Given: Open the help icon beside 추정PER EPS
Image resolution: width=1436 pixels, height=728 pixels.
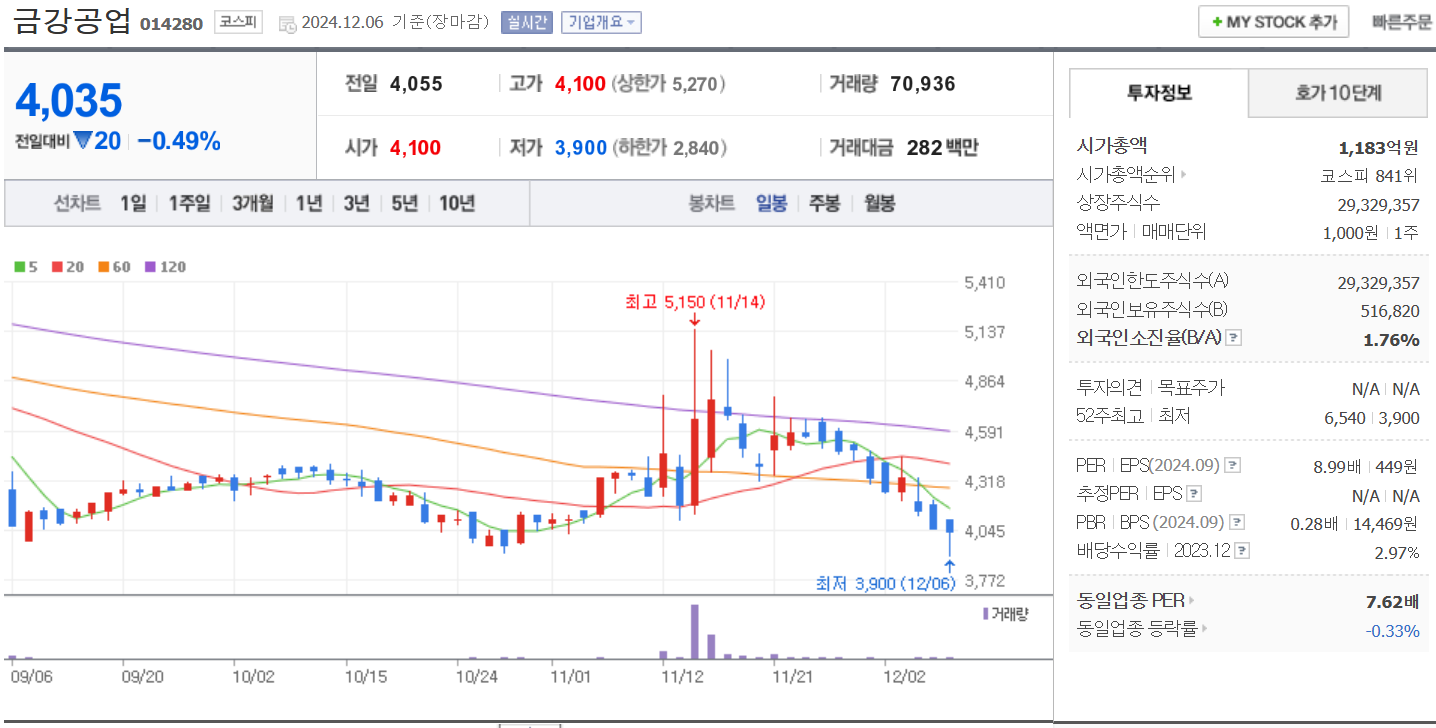Looking at the screenshot, I should coord(1193,494).
